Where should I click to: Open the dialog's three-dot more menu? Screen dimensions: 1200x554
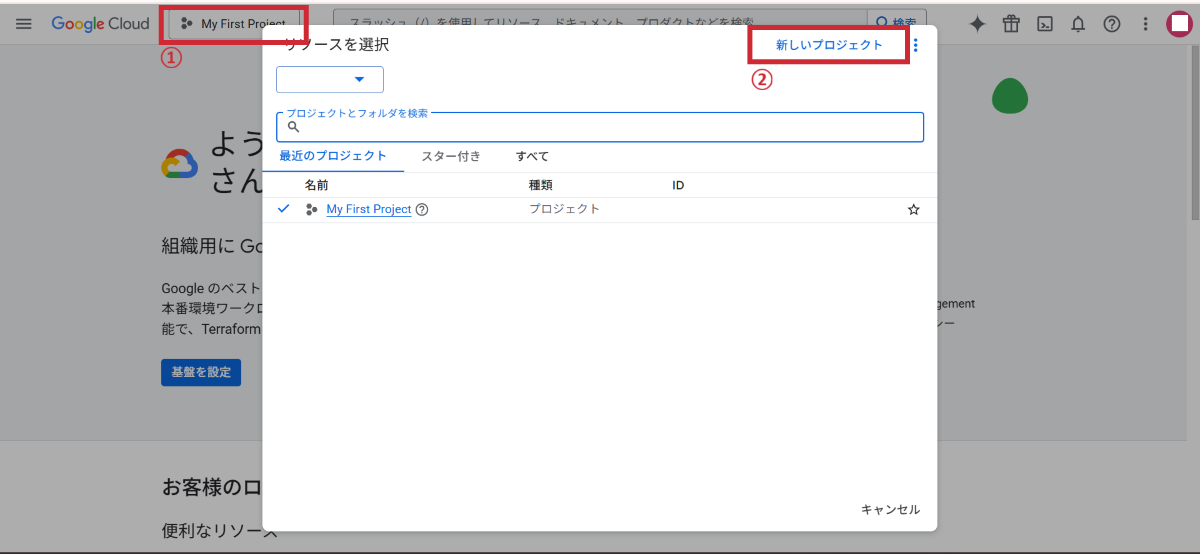pos(916,45)
